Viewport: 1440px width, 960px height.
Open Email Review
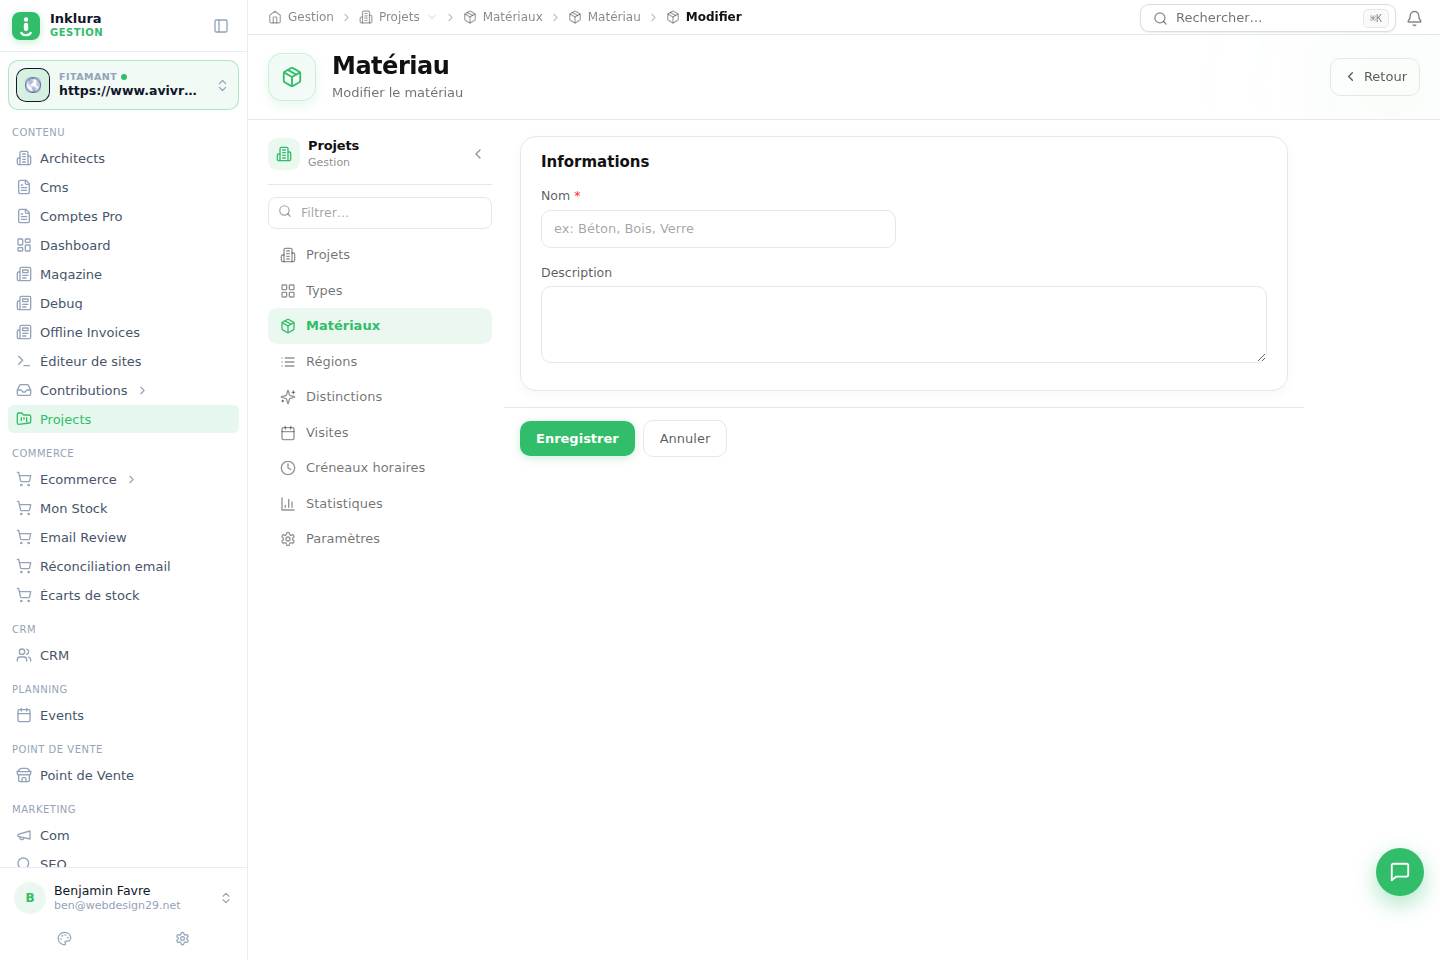click(123, 537)
